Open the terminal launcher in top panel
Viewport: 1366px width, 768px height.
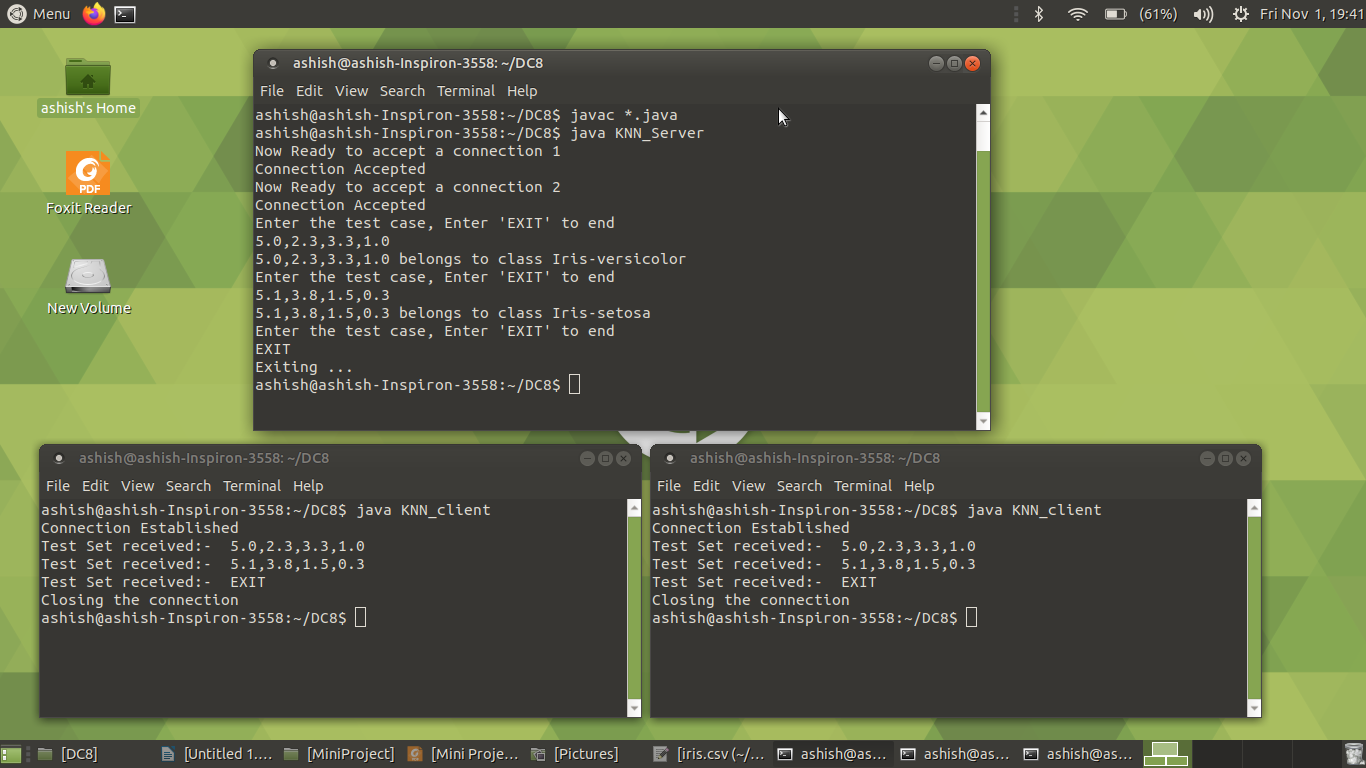click(125, 14)
